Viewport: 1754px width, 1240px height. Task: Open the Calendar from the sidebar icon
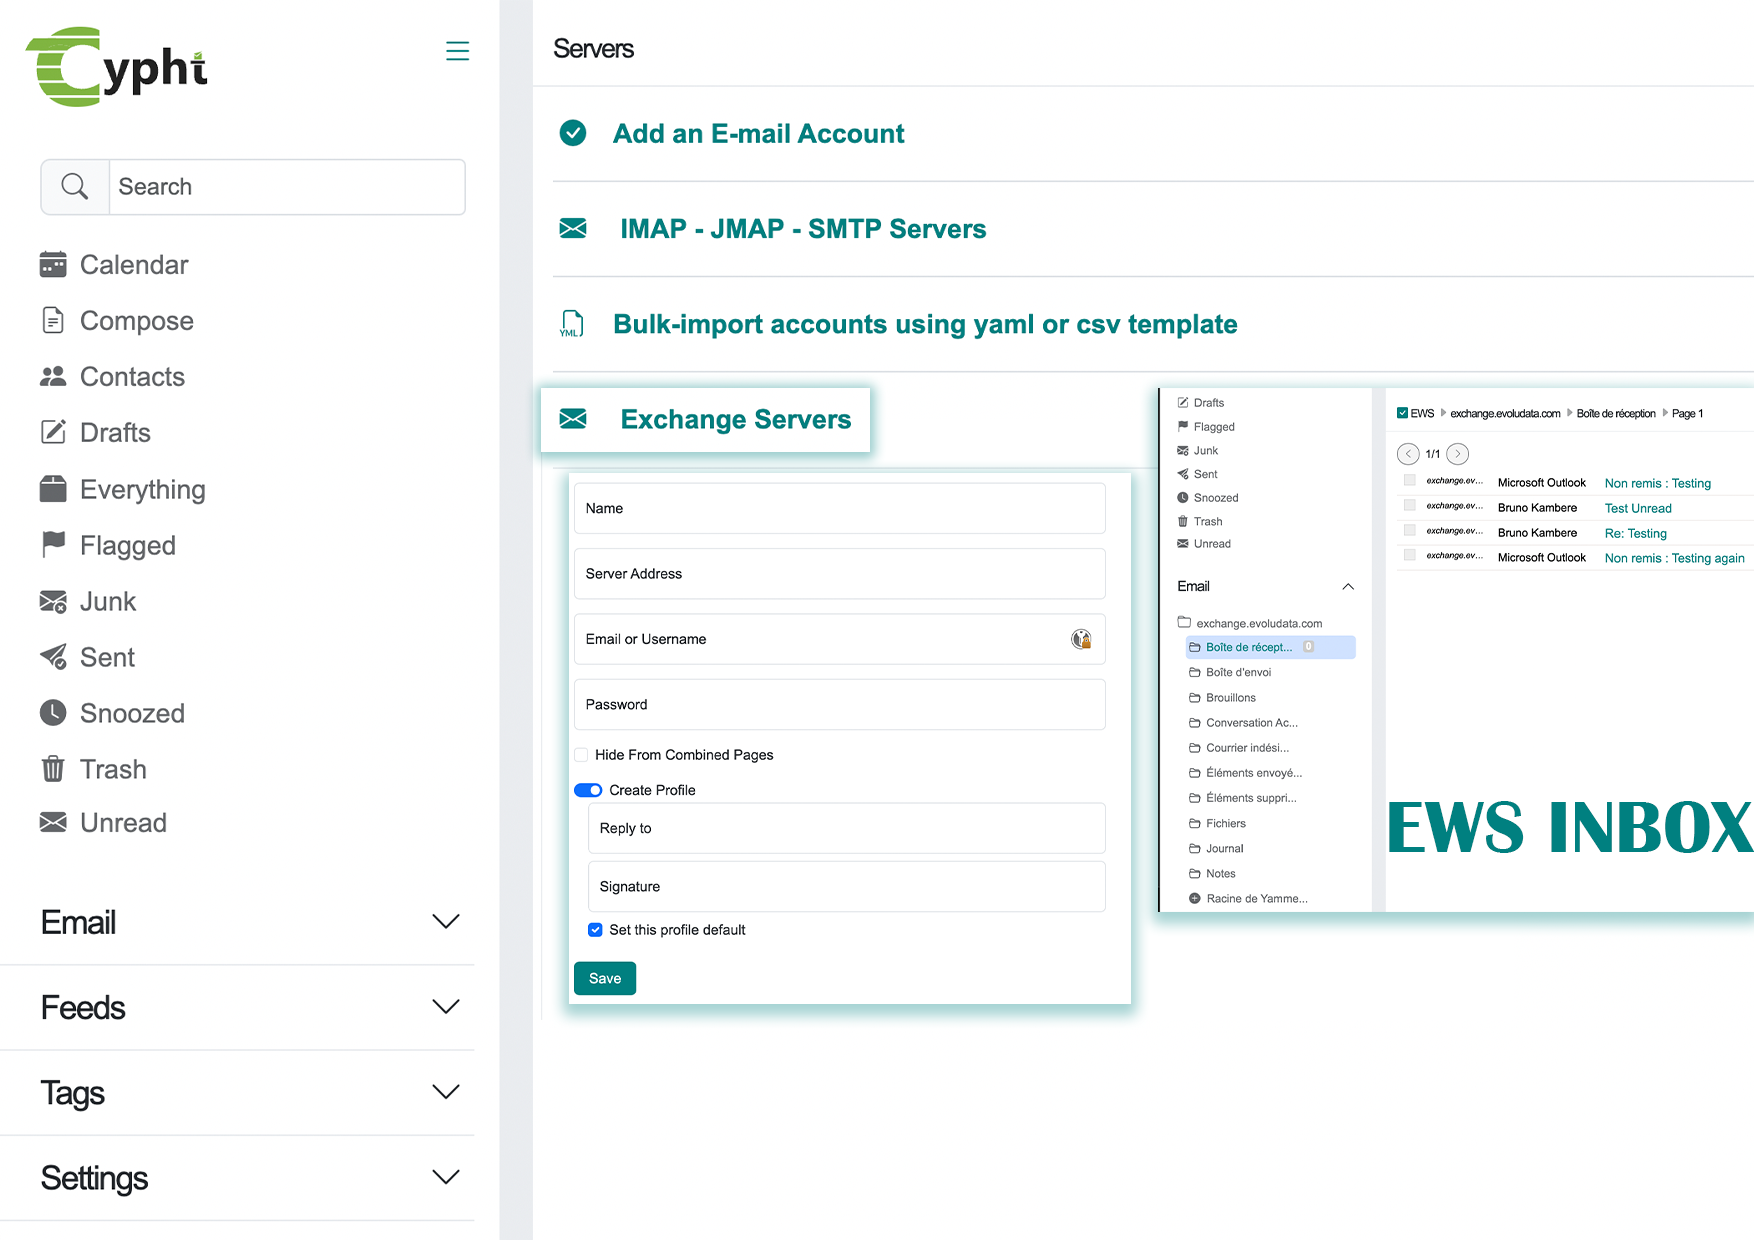point(54,264)
